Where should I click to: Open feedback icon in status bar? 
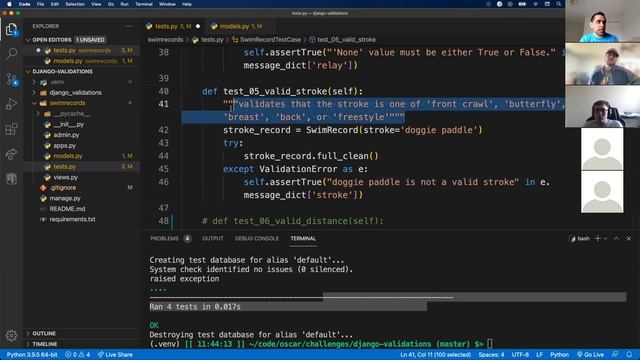pyautogui.click(x=615, y=354)
